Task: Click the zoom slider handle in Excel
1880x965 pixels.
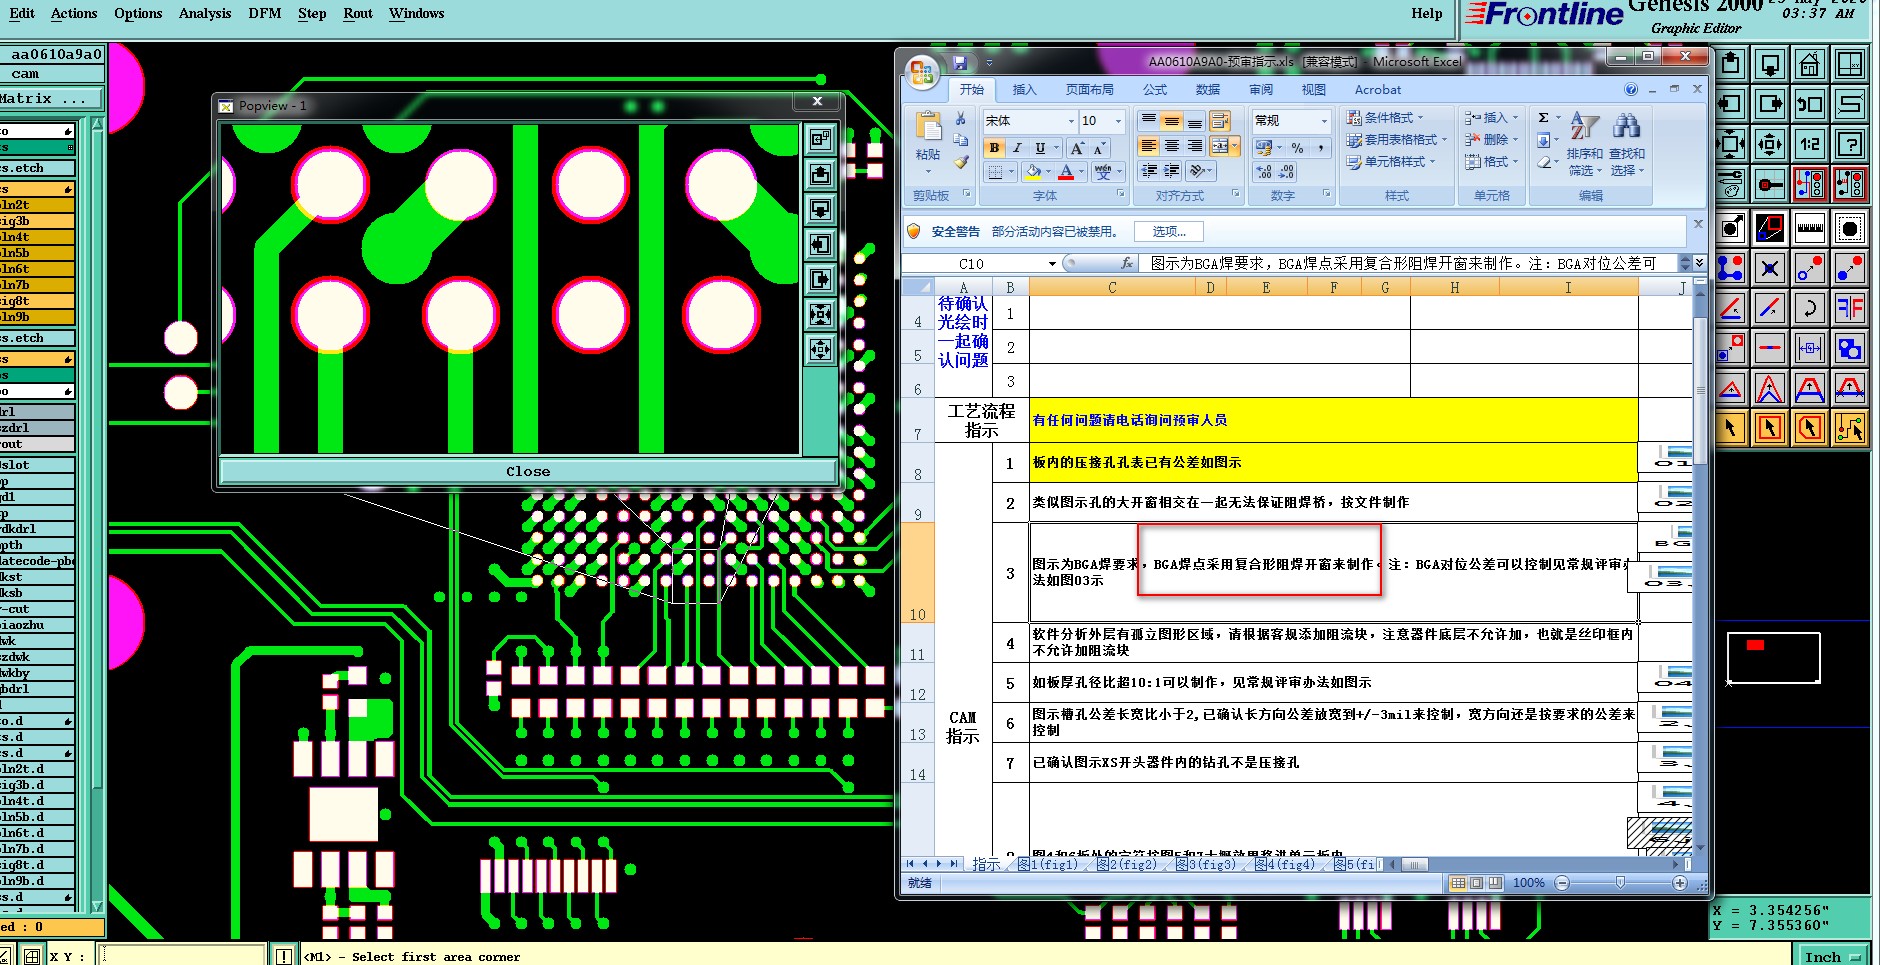Action: [x=1620, y=882]
